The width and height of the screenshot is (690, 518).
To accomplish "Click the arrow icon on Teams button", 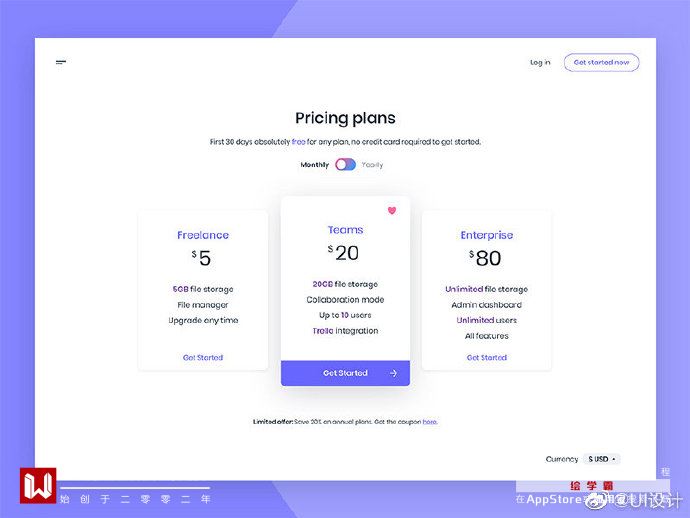I will coord(393,373).
